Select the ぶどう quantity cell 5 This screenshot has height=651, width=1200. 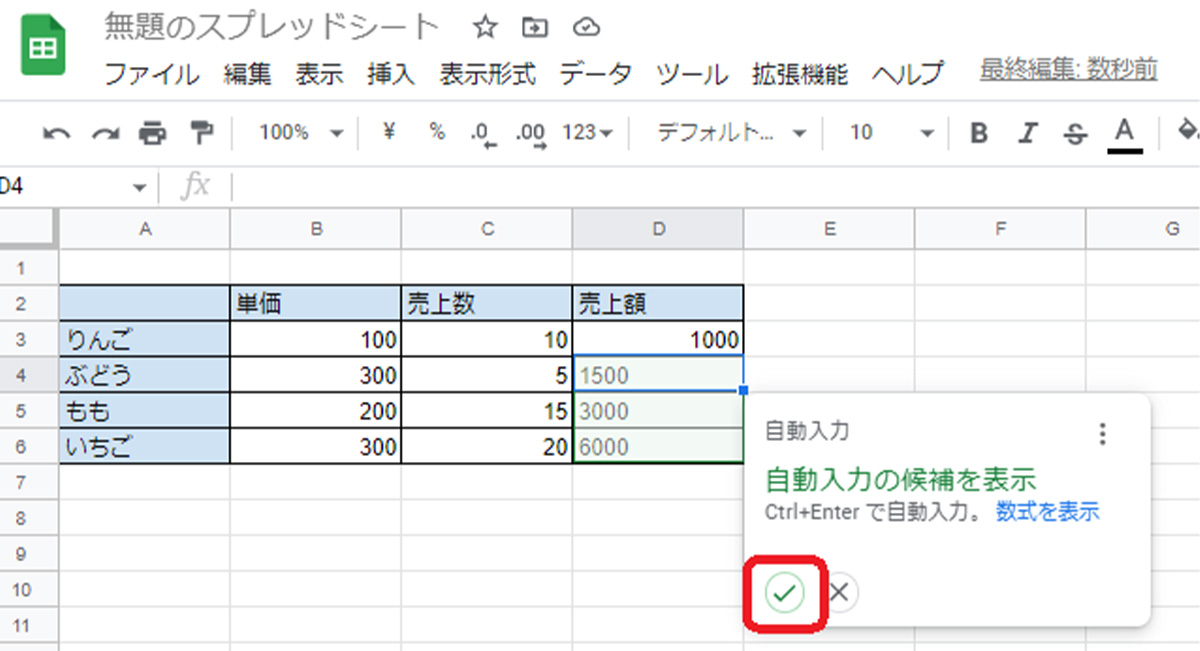pyautogui.click(x=487, y=376)
